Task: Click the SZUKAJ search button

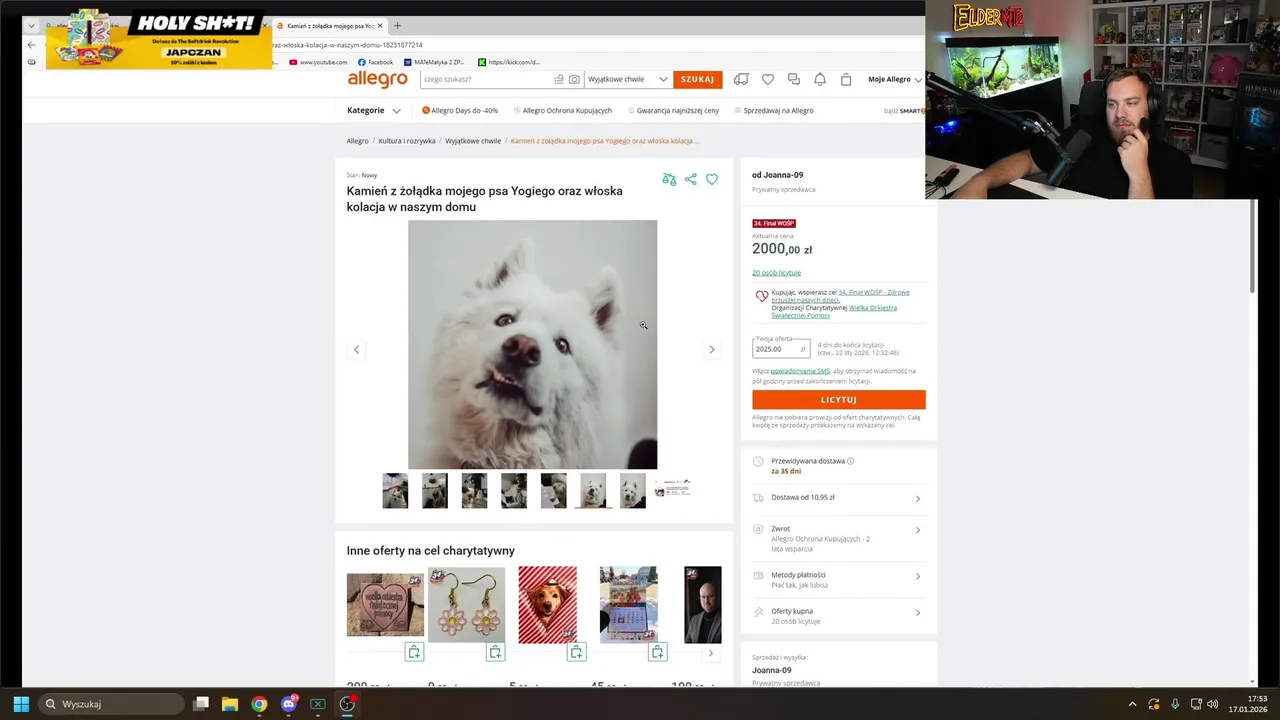Action: pos(697,79)
